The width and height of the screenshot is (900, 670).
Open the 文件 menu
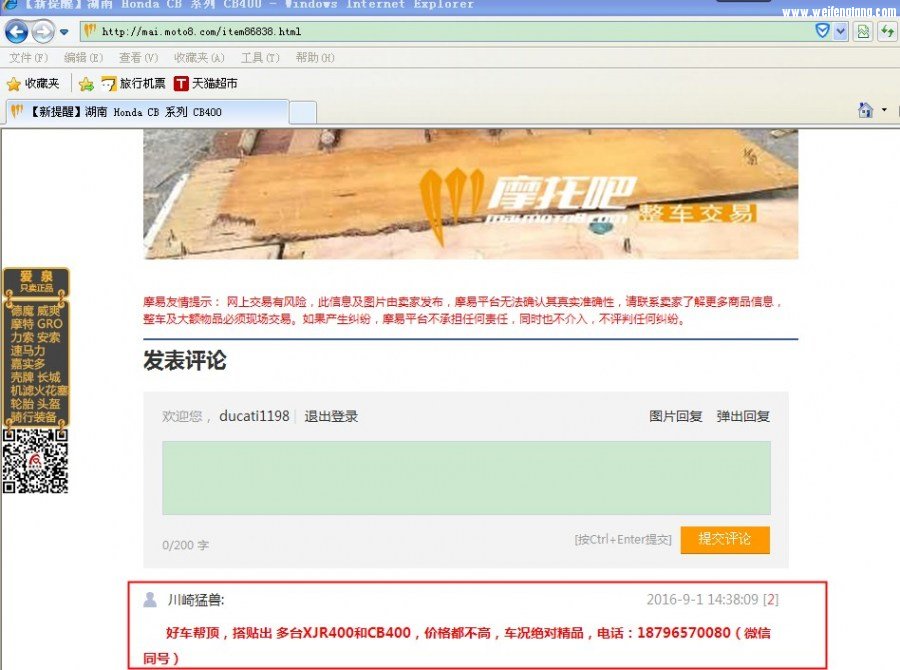click(x=28, y=58)
